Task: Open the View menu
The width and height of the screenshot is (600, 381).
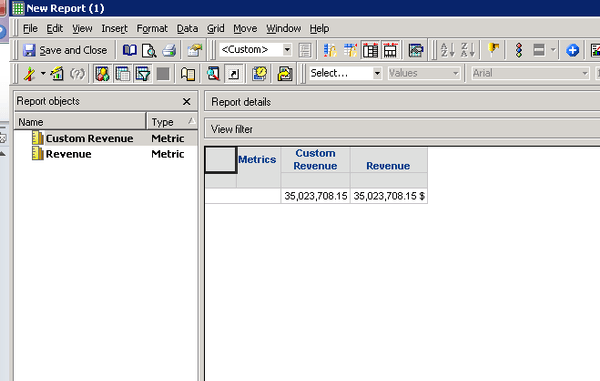Action: [x=82, y=29]
